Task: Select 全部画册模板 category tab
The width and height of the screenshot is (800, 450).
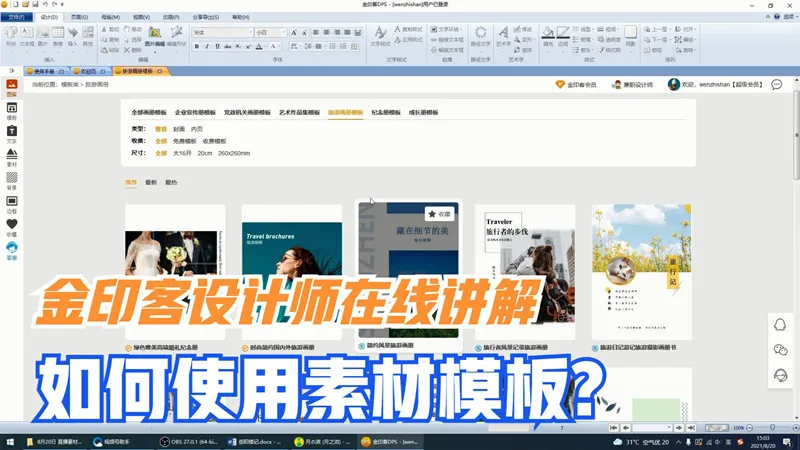Action: [149, 112]
